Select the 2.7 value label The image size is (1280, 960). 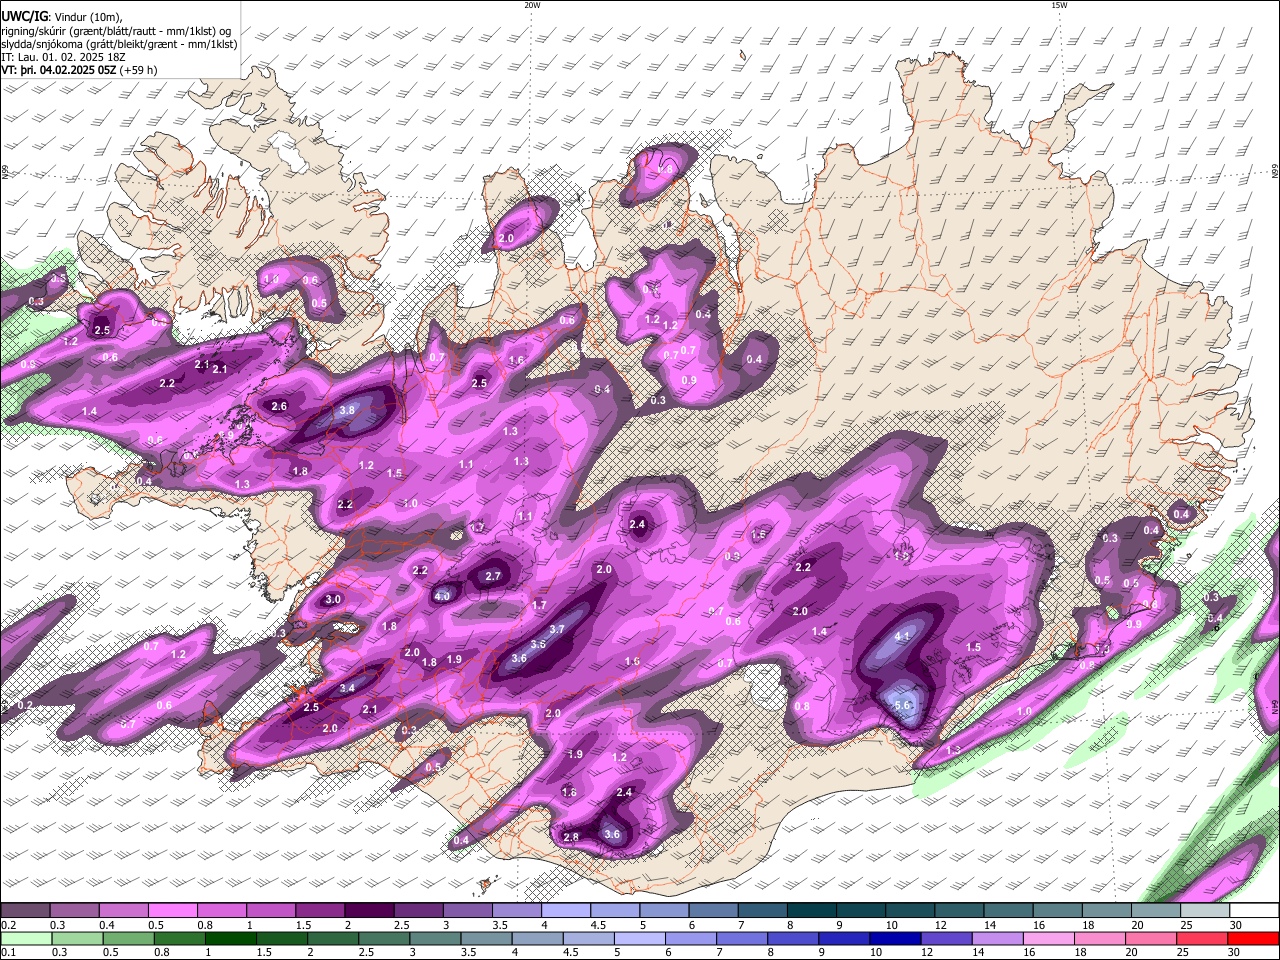point(493,576)
